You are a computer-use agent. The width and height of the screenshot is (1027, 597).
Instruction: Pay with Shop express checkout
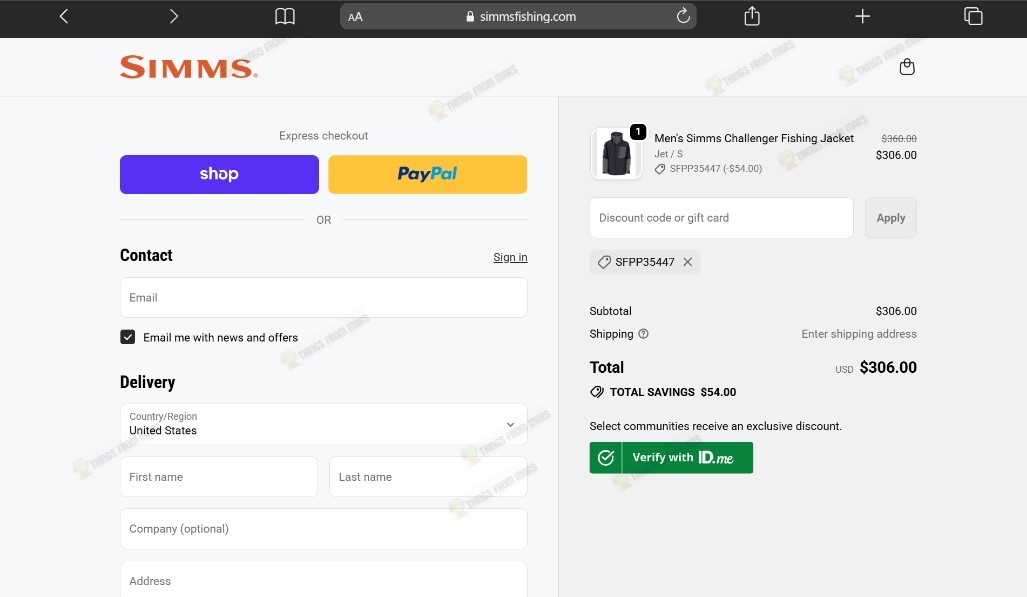click(219, 174)
